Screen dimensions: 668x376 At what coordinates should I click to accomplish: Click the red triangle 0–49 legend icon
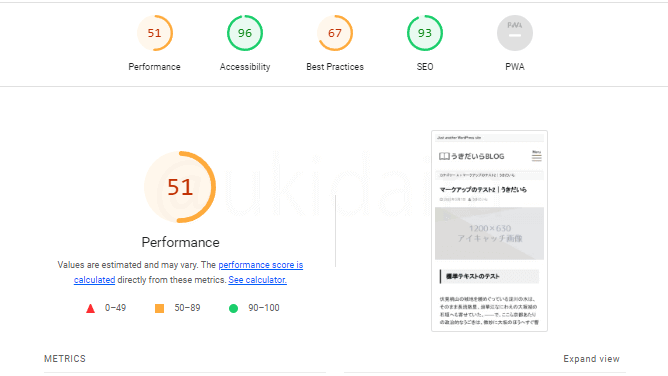pyautogui.click(x=90, y=308)
